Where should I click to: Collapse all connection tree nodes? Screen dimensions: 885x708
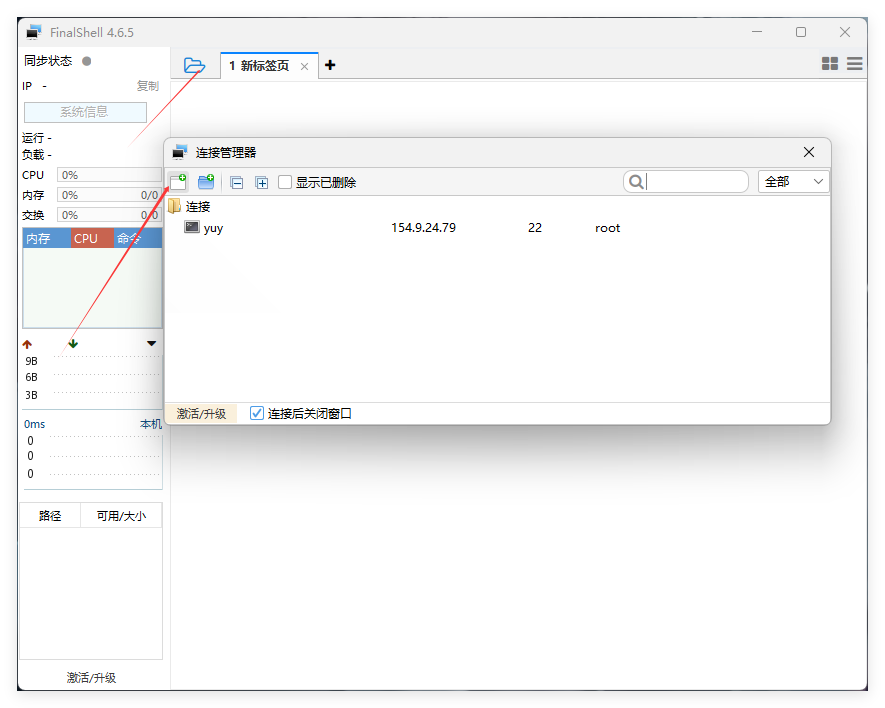pos(237,183)
